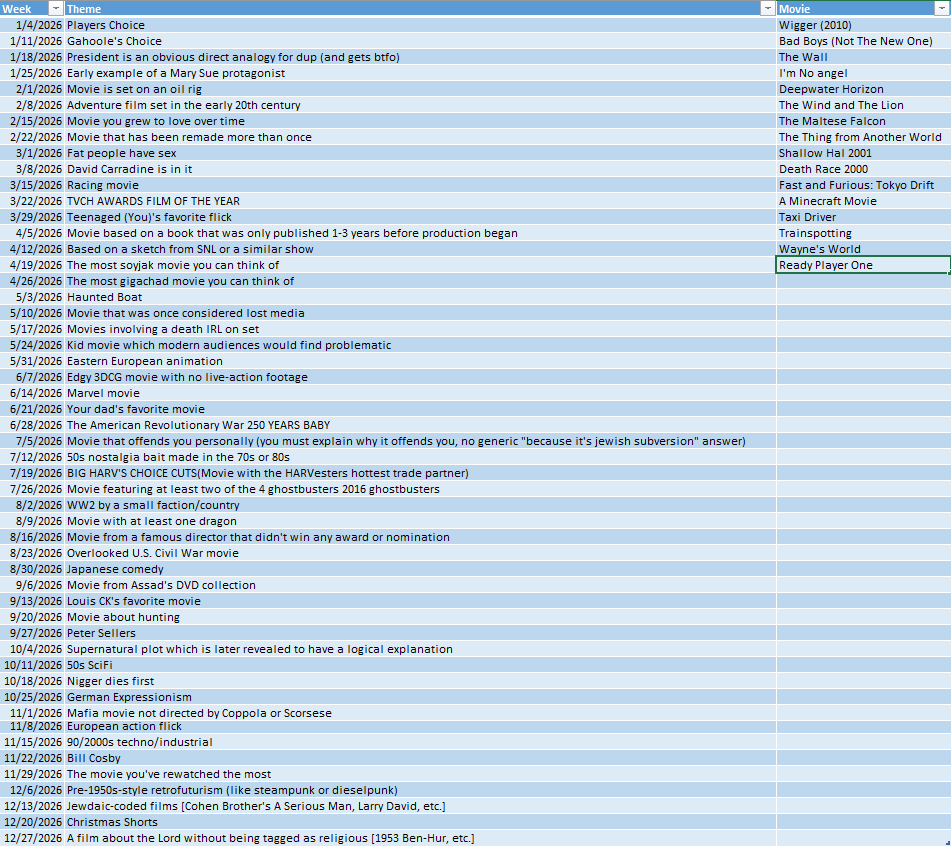Select the 'The Maltese Falcon' cell

(862, 121)
